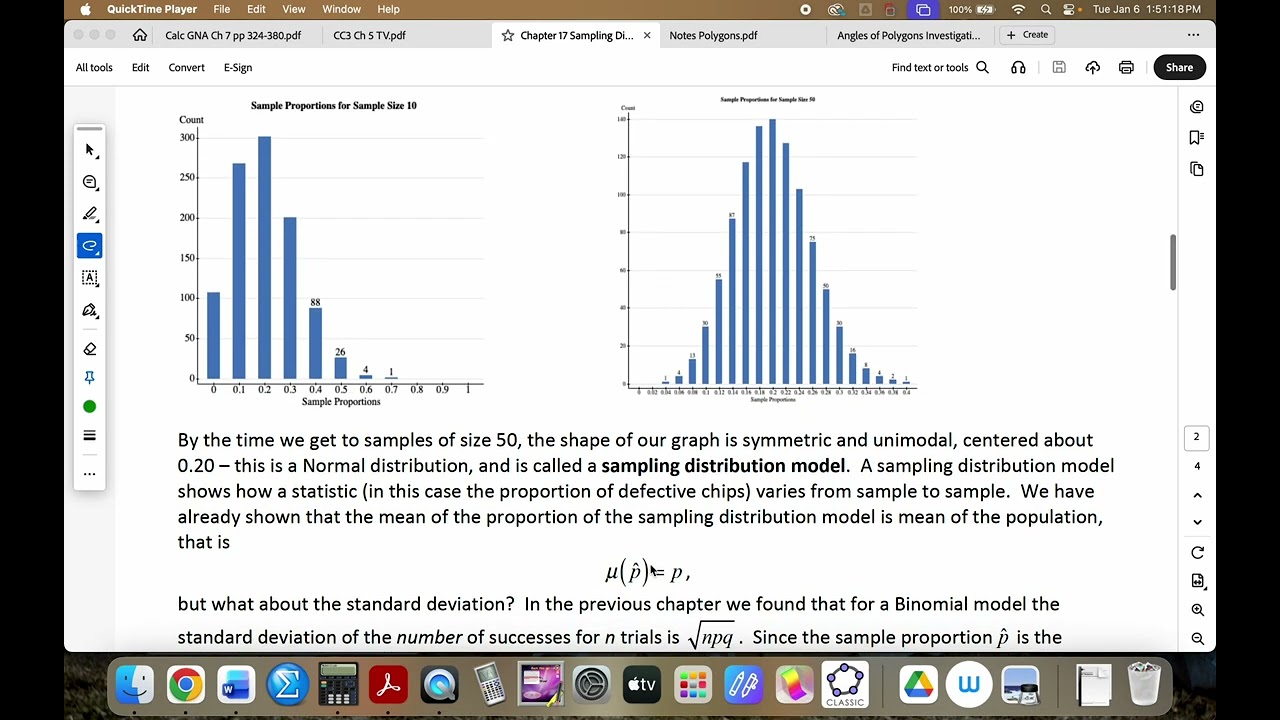This screenshot has height=720, width=1280.
Task: Open the tab bar overflow menu
Action: click(1193, 35)
